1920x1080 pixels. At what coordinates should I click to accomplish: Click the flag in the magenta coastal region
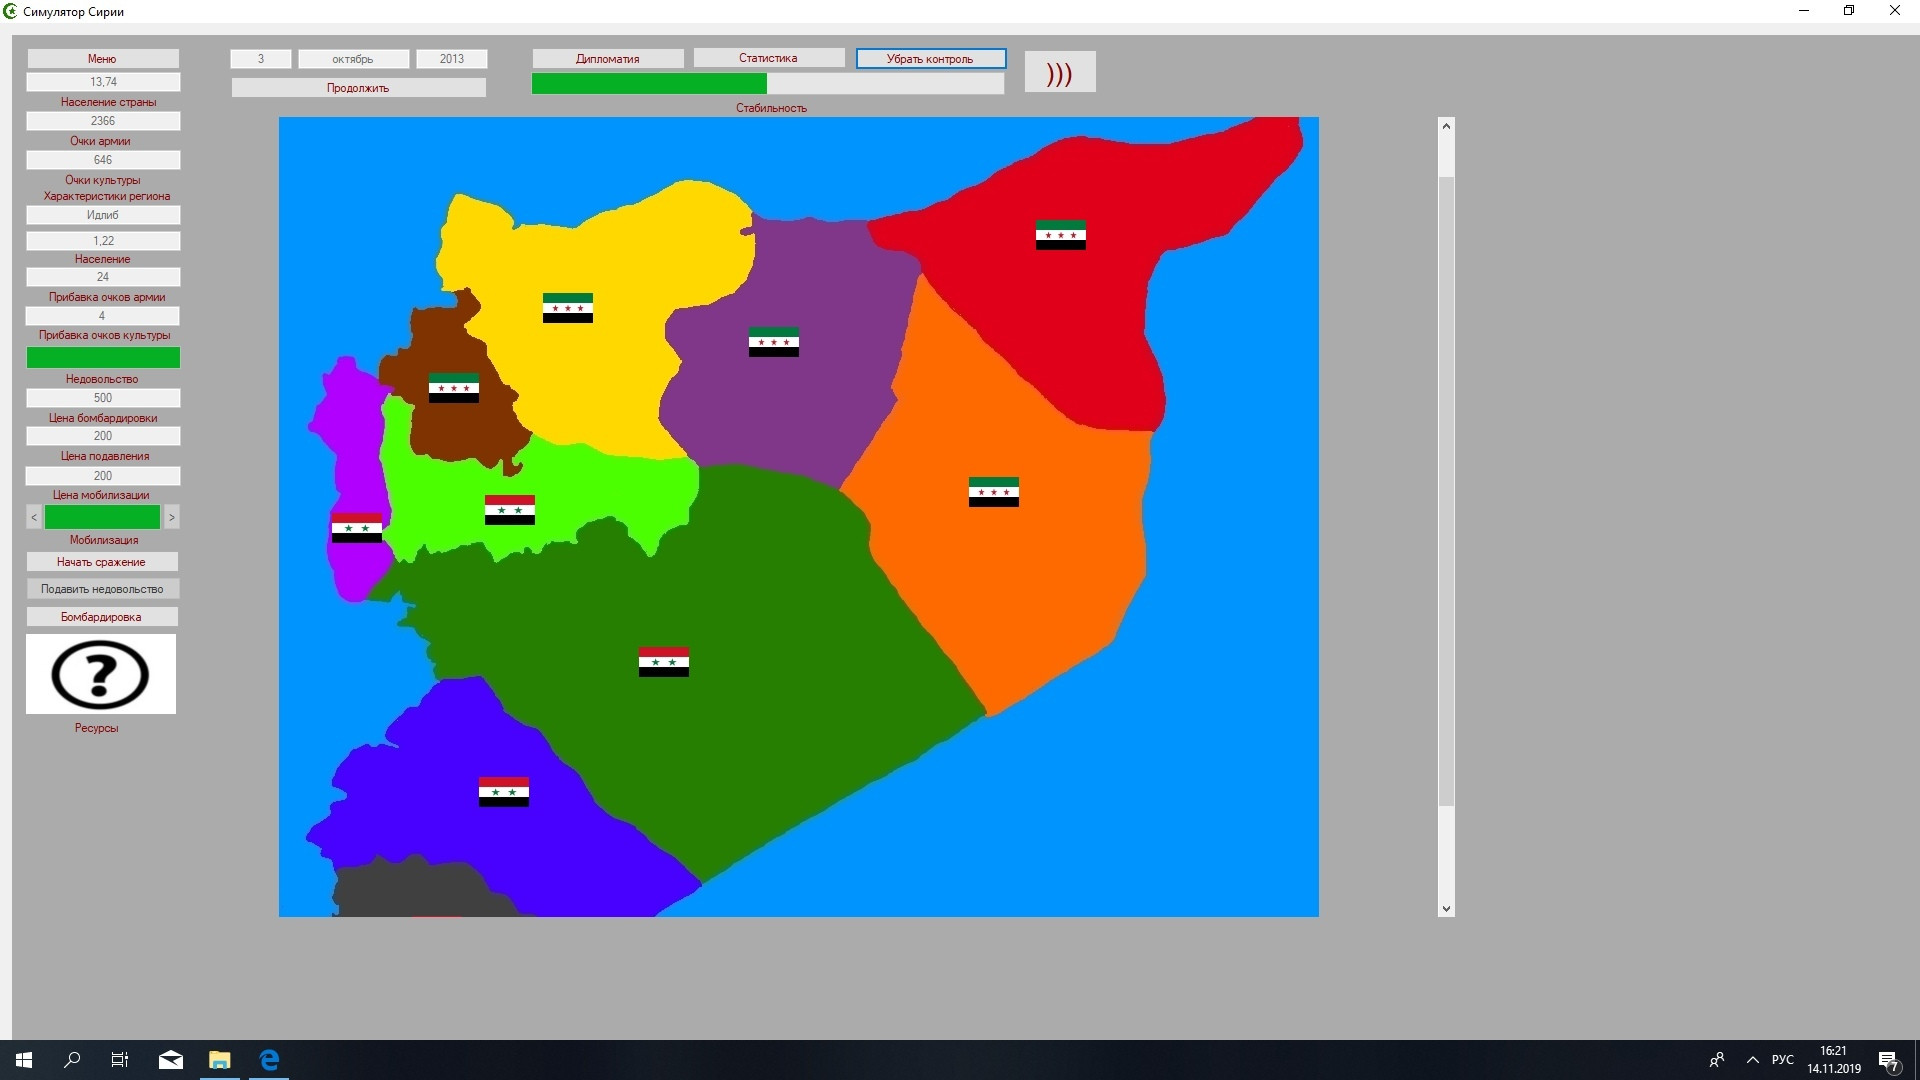tap(357, 528)
